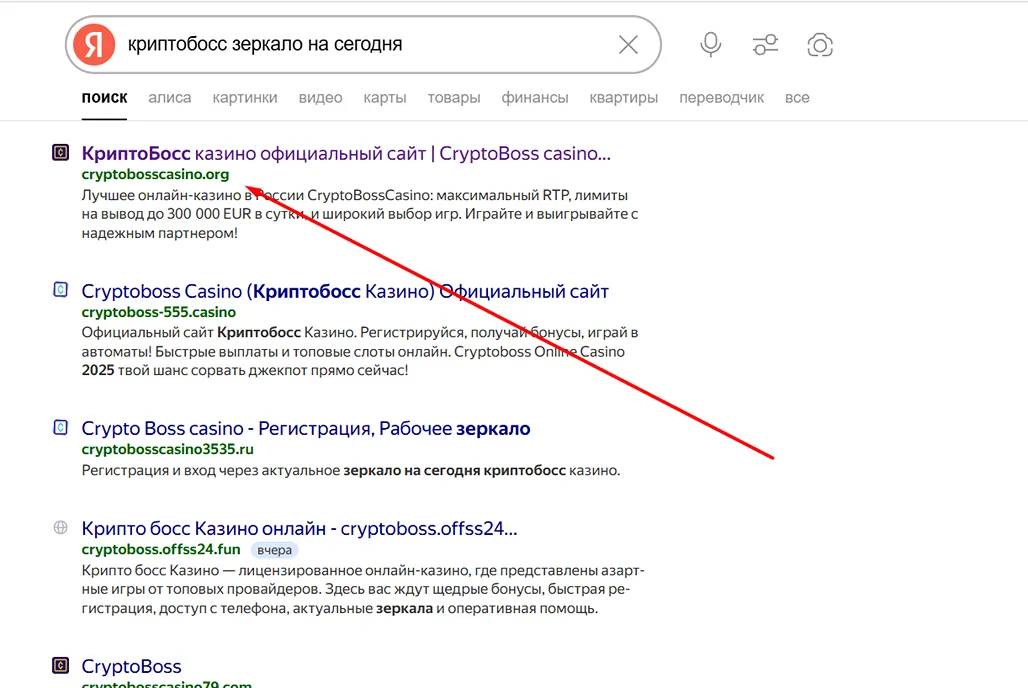Open the видео tab

[321, 98]
